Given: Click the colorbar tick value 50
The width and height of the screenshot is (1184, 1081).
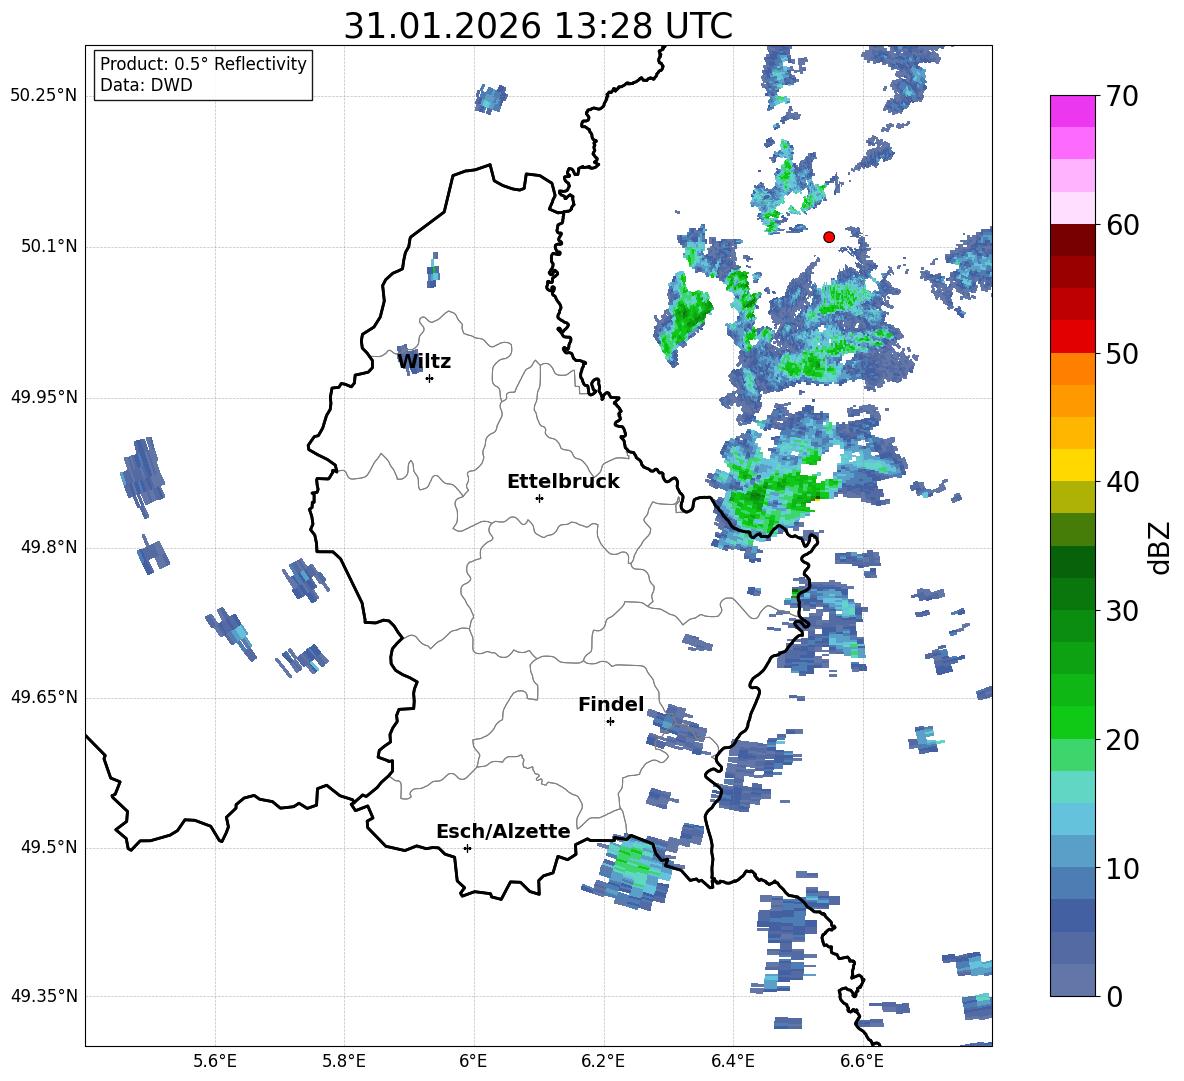Looking at the screenshot, I should pyautogui.click(x=1122, y=353).
